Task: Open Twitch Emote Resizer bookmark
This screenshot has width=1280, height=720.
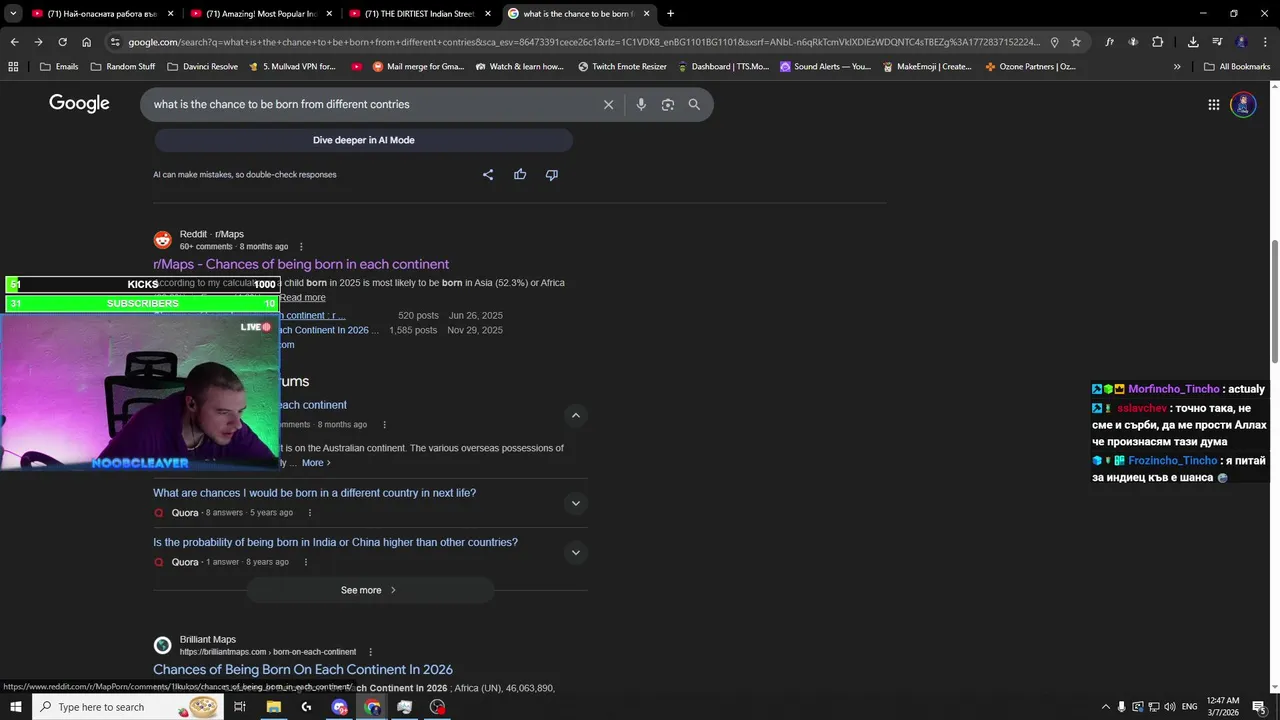Action: tap(622, 67)
